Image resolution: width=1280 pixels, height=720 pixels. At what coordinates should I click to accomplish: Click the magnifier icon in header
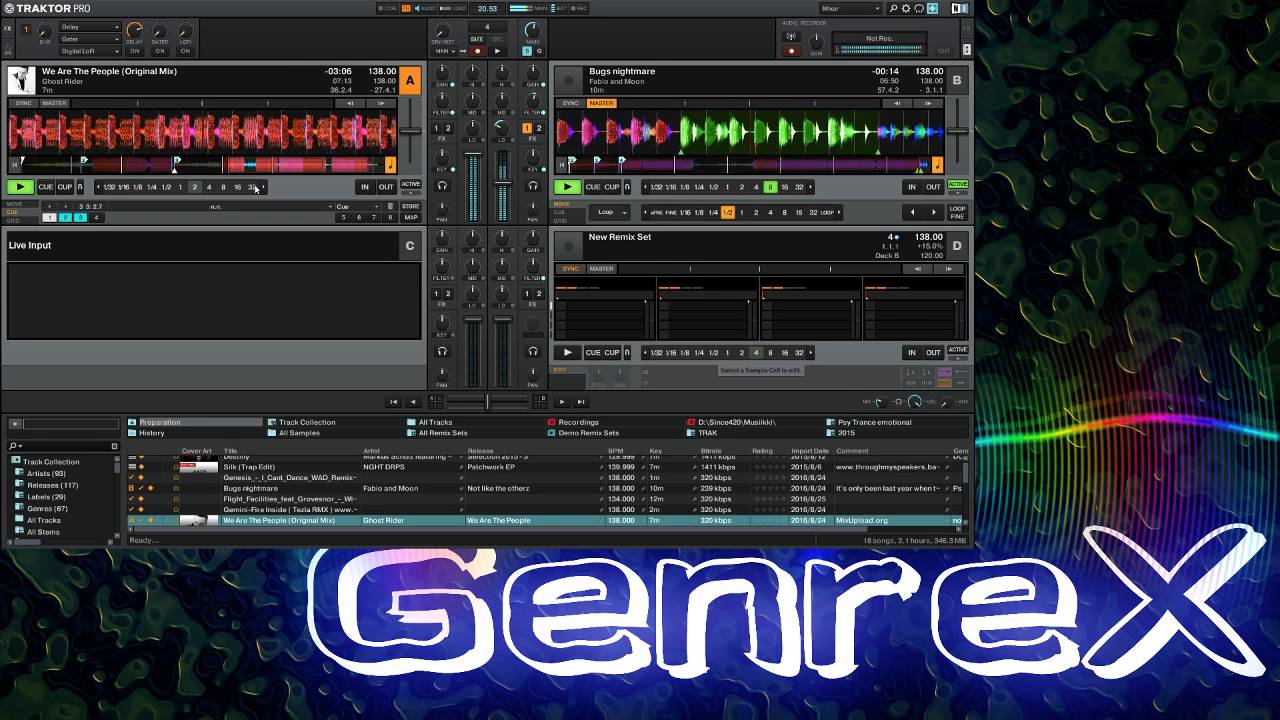pos(893,8)
